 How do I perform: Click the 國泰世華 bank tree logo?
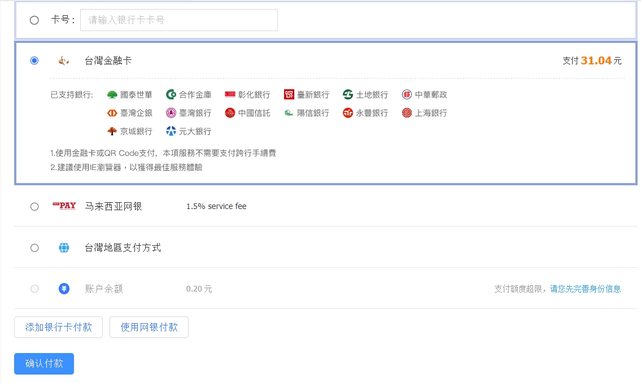[112, 95]
